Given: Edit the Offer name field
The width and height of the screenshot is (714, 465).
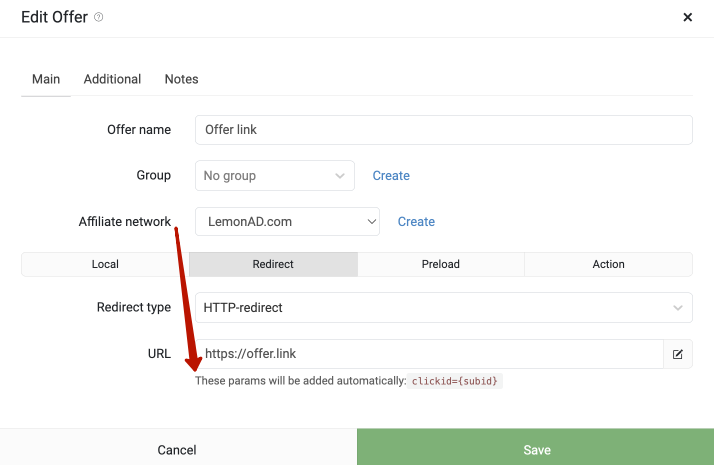Looking at the screenshot, I should coord(444,130).
